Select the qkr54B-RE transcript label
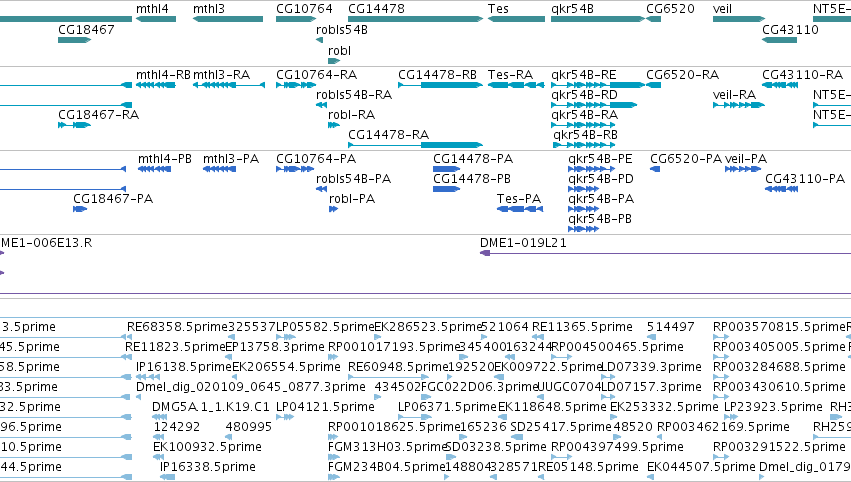Screen dimensions: 851x482 coord(584,75)
